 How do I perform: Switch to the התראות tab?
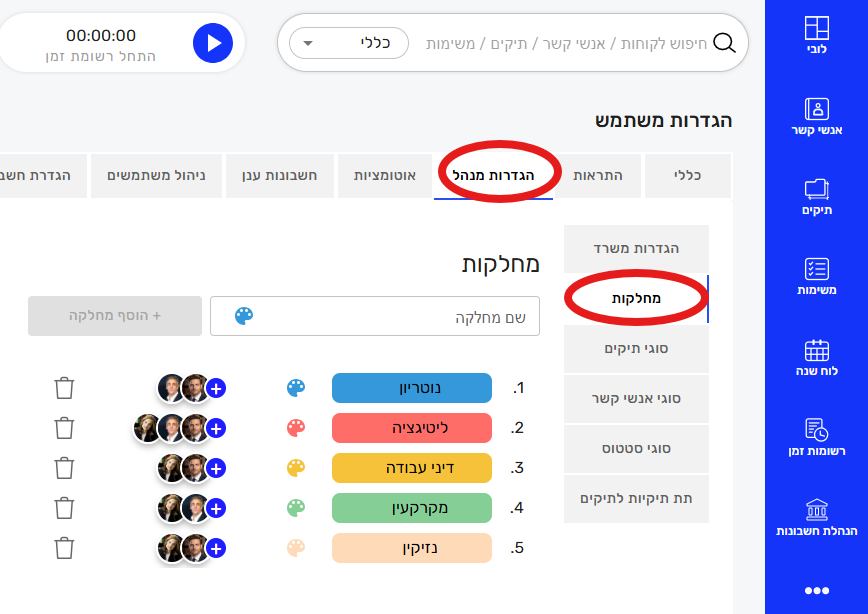coord(598,175)
